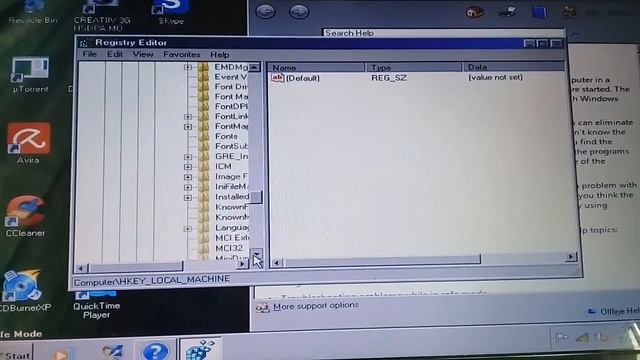Click the Search Help input field
Screen dimensions: 640x360
(444, 33)
